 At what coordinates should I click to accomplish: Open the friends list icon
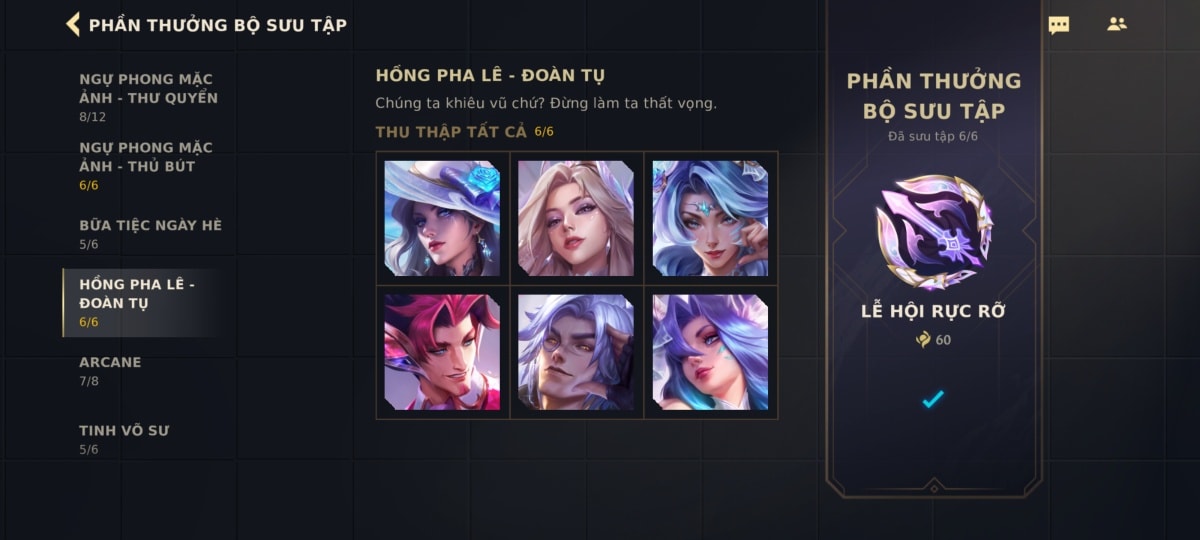(x=1117, y=24)
